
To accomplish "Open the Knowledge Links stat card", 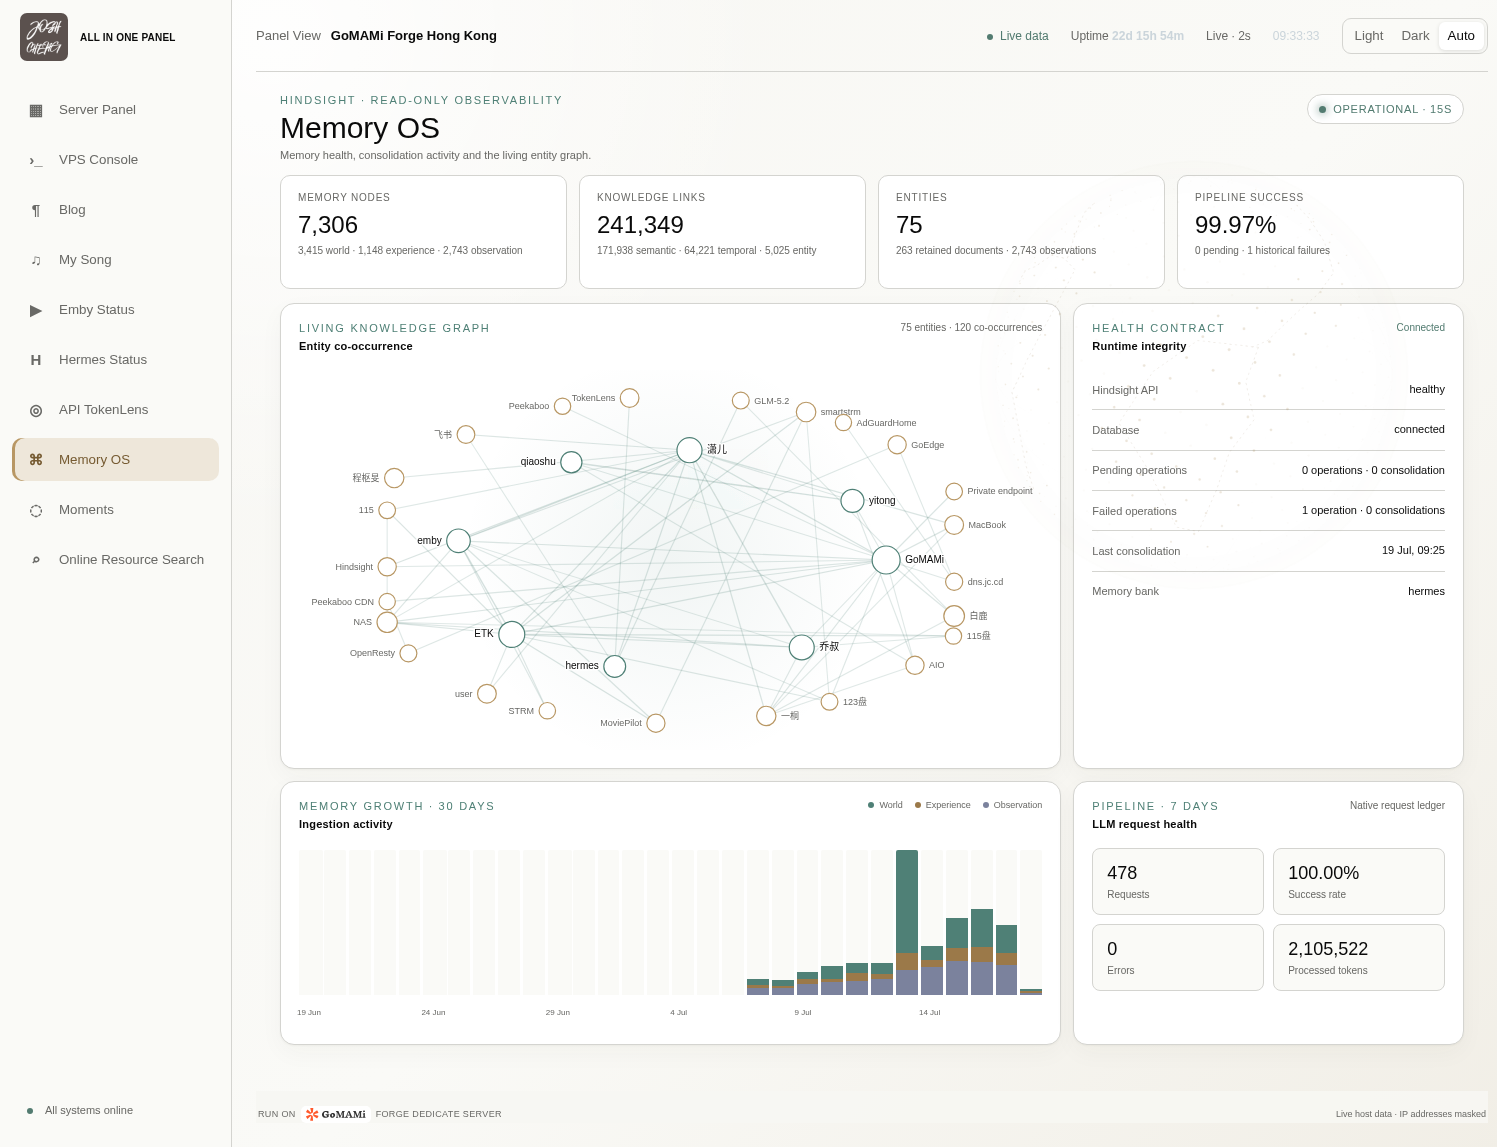I will click(722, 232).
